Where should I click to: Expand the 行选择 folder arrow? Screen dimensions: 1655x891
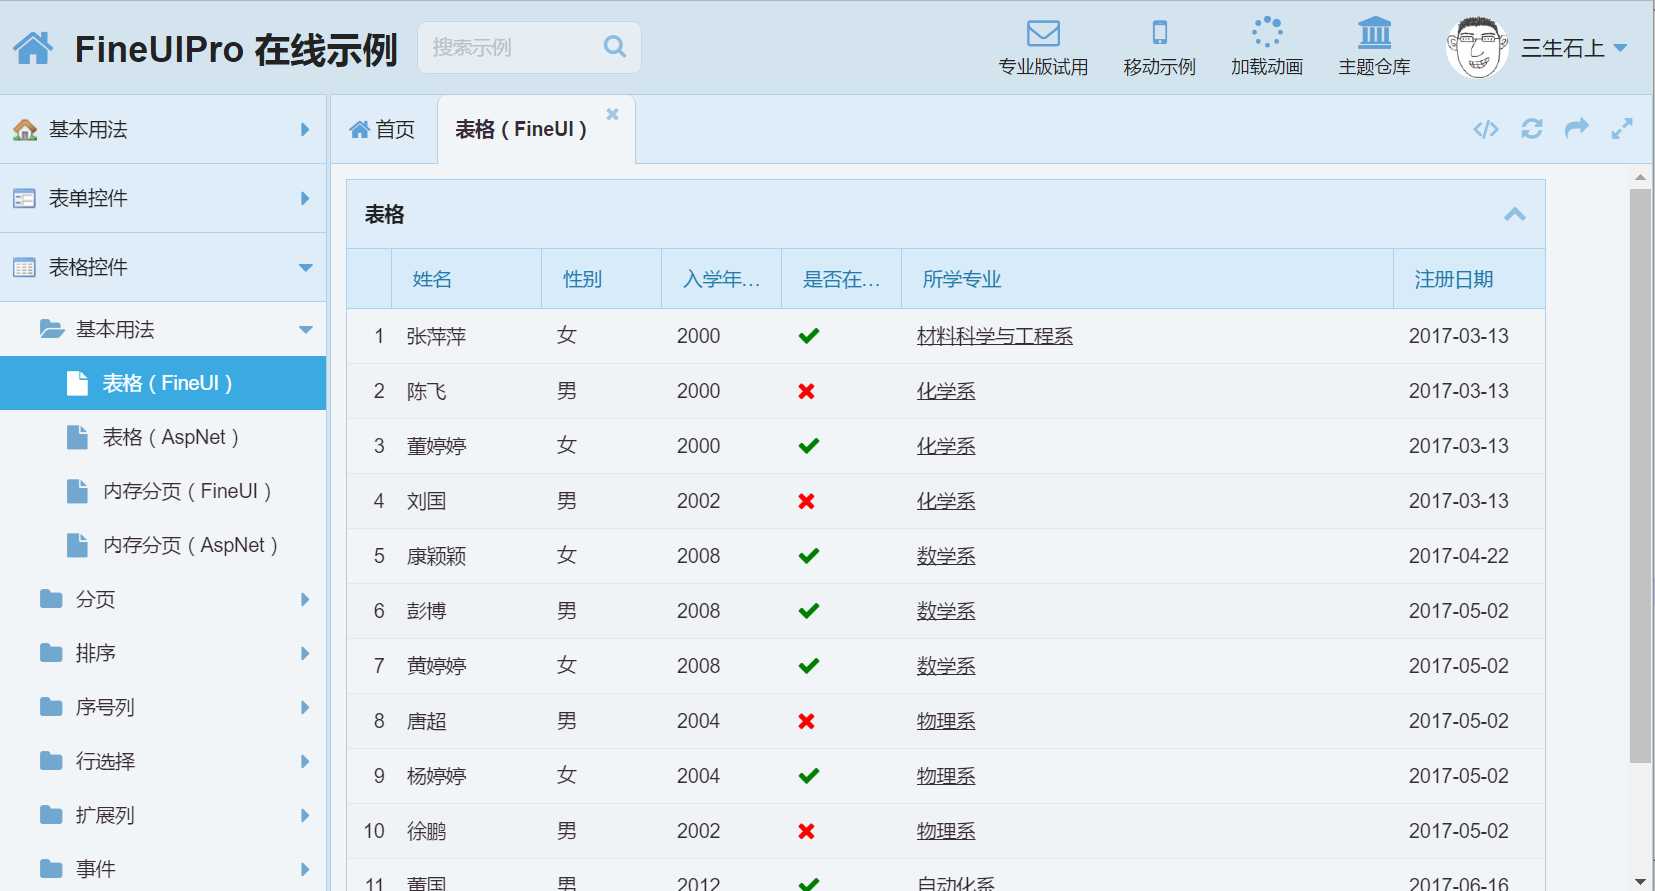[x=305, y=761]
